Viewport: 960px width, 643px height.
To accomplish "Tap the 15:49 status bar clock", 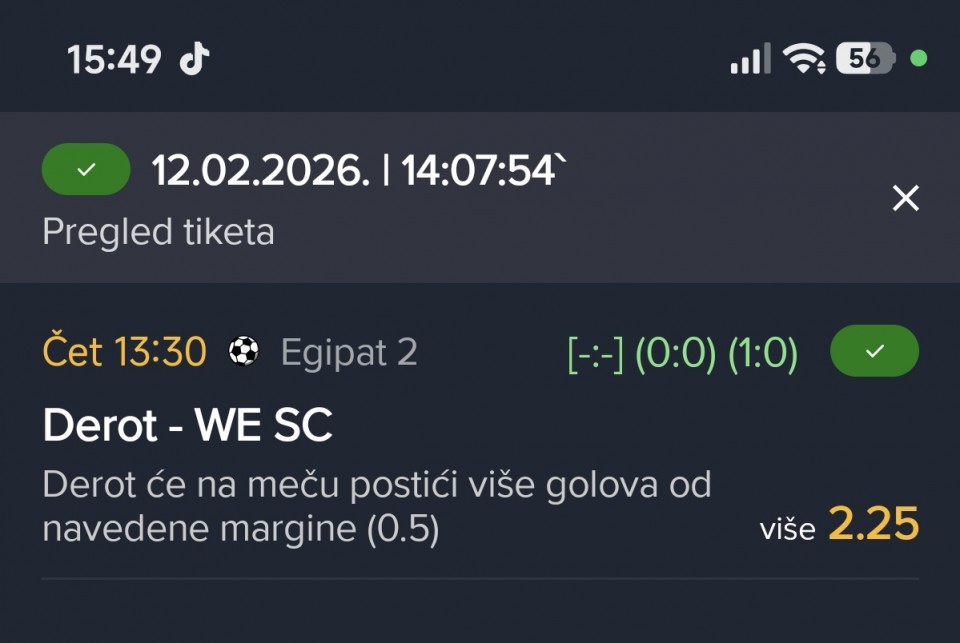I will click(114, 59).
